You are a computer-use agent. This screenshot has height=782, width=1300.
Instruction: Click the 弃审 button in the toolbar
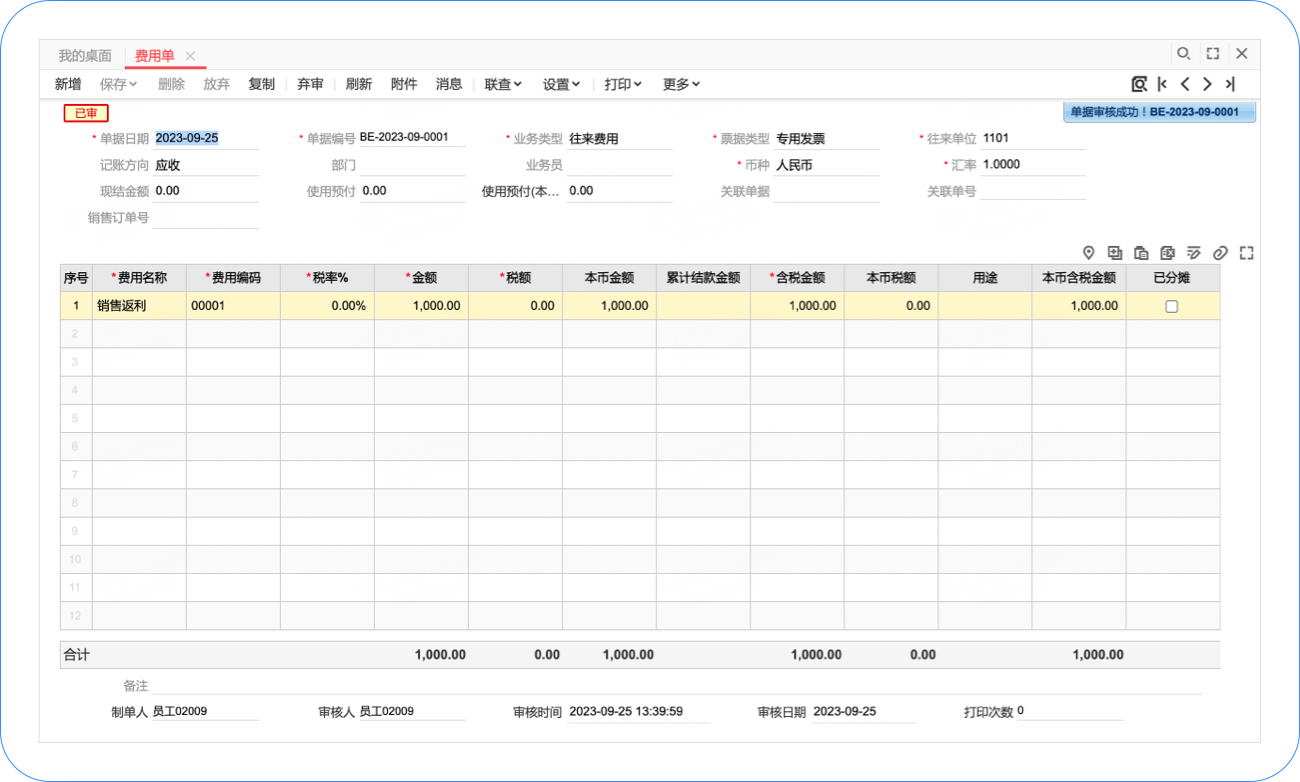click(310, 84)
